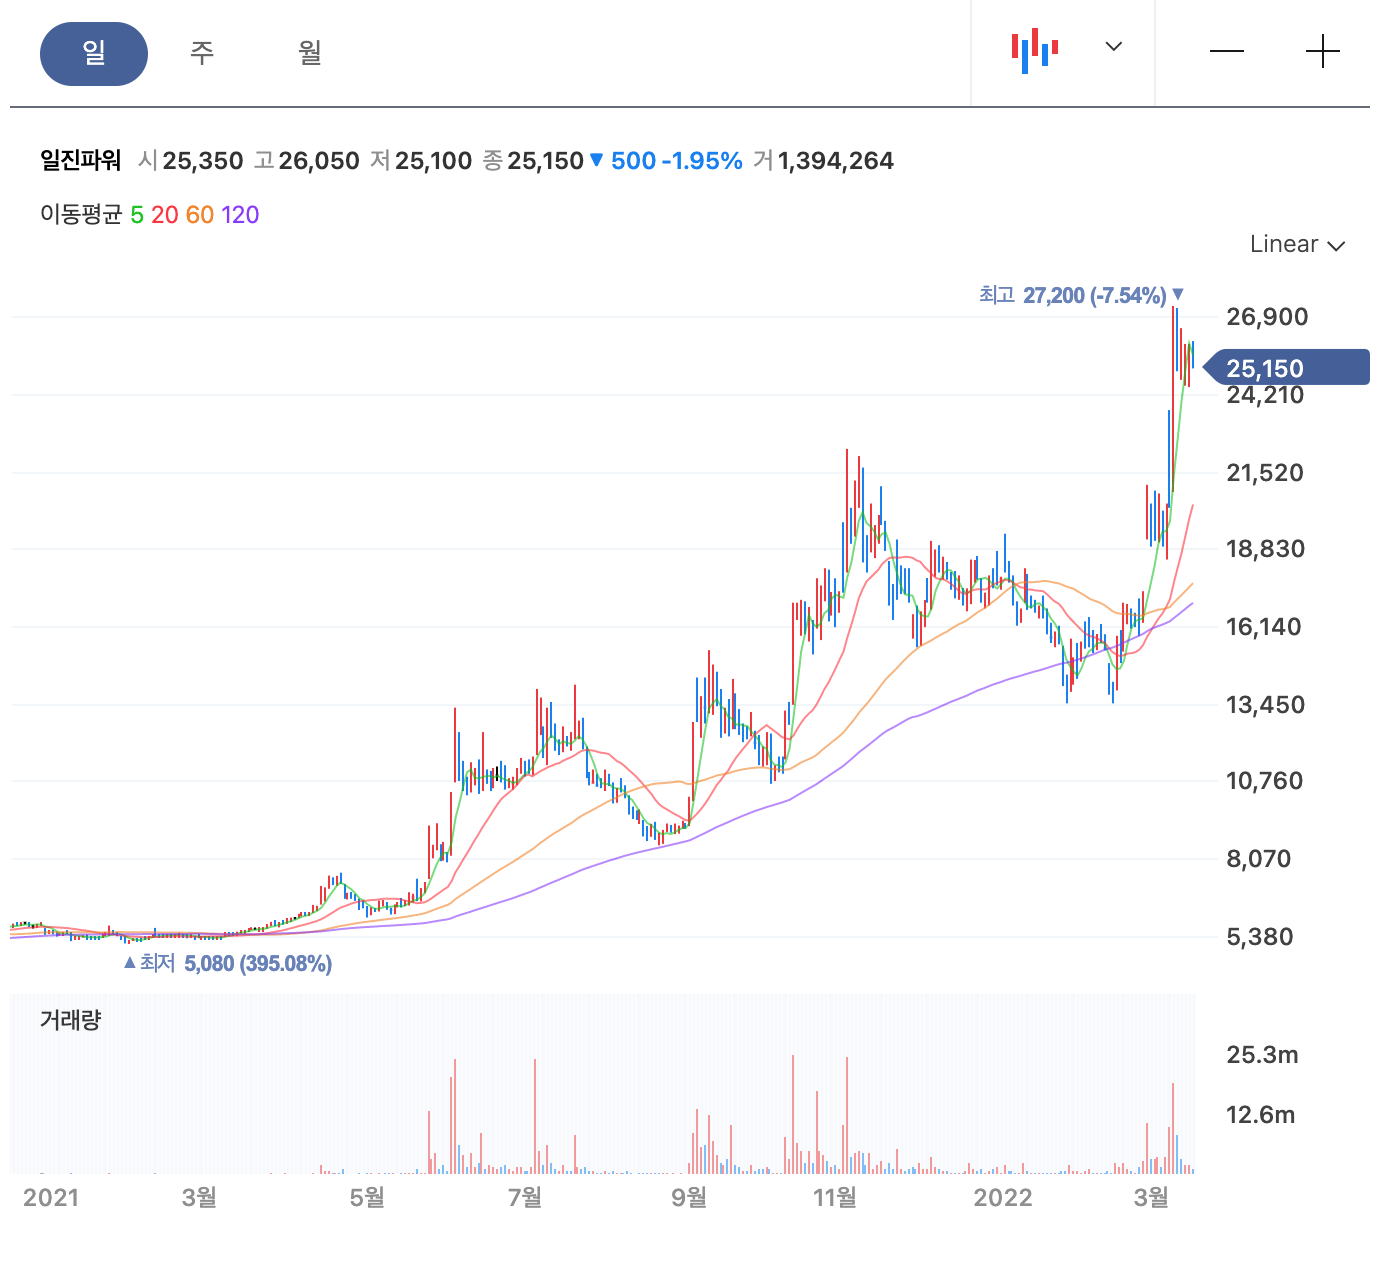Click the 8,070 price axis label
This screenshot has width=1382, height=1262.
(1259, 859)
